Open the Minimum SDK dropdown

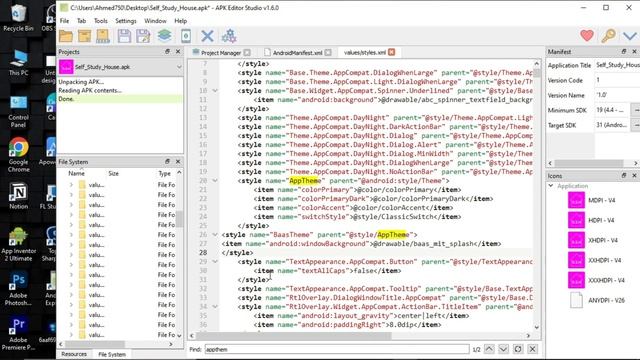click(x=636, y=110)
